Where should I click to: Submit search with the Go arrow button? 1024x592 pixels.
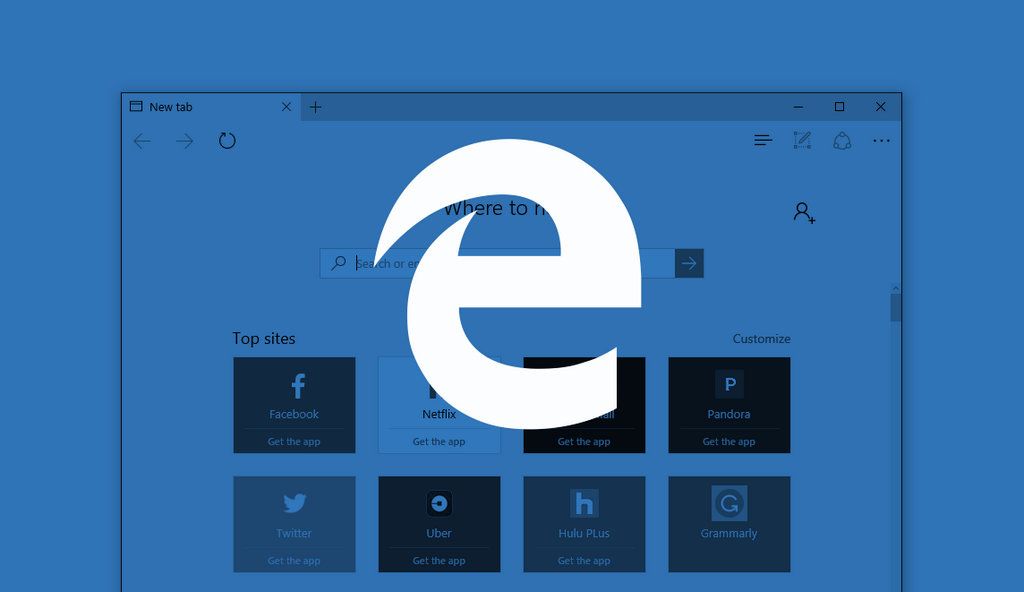tap(689, 262)
